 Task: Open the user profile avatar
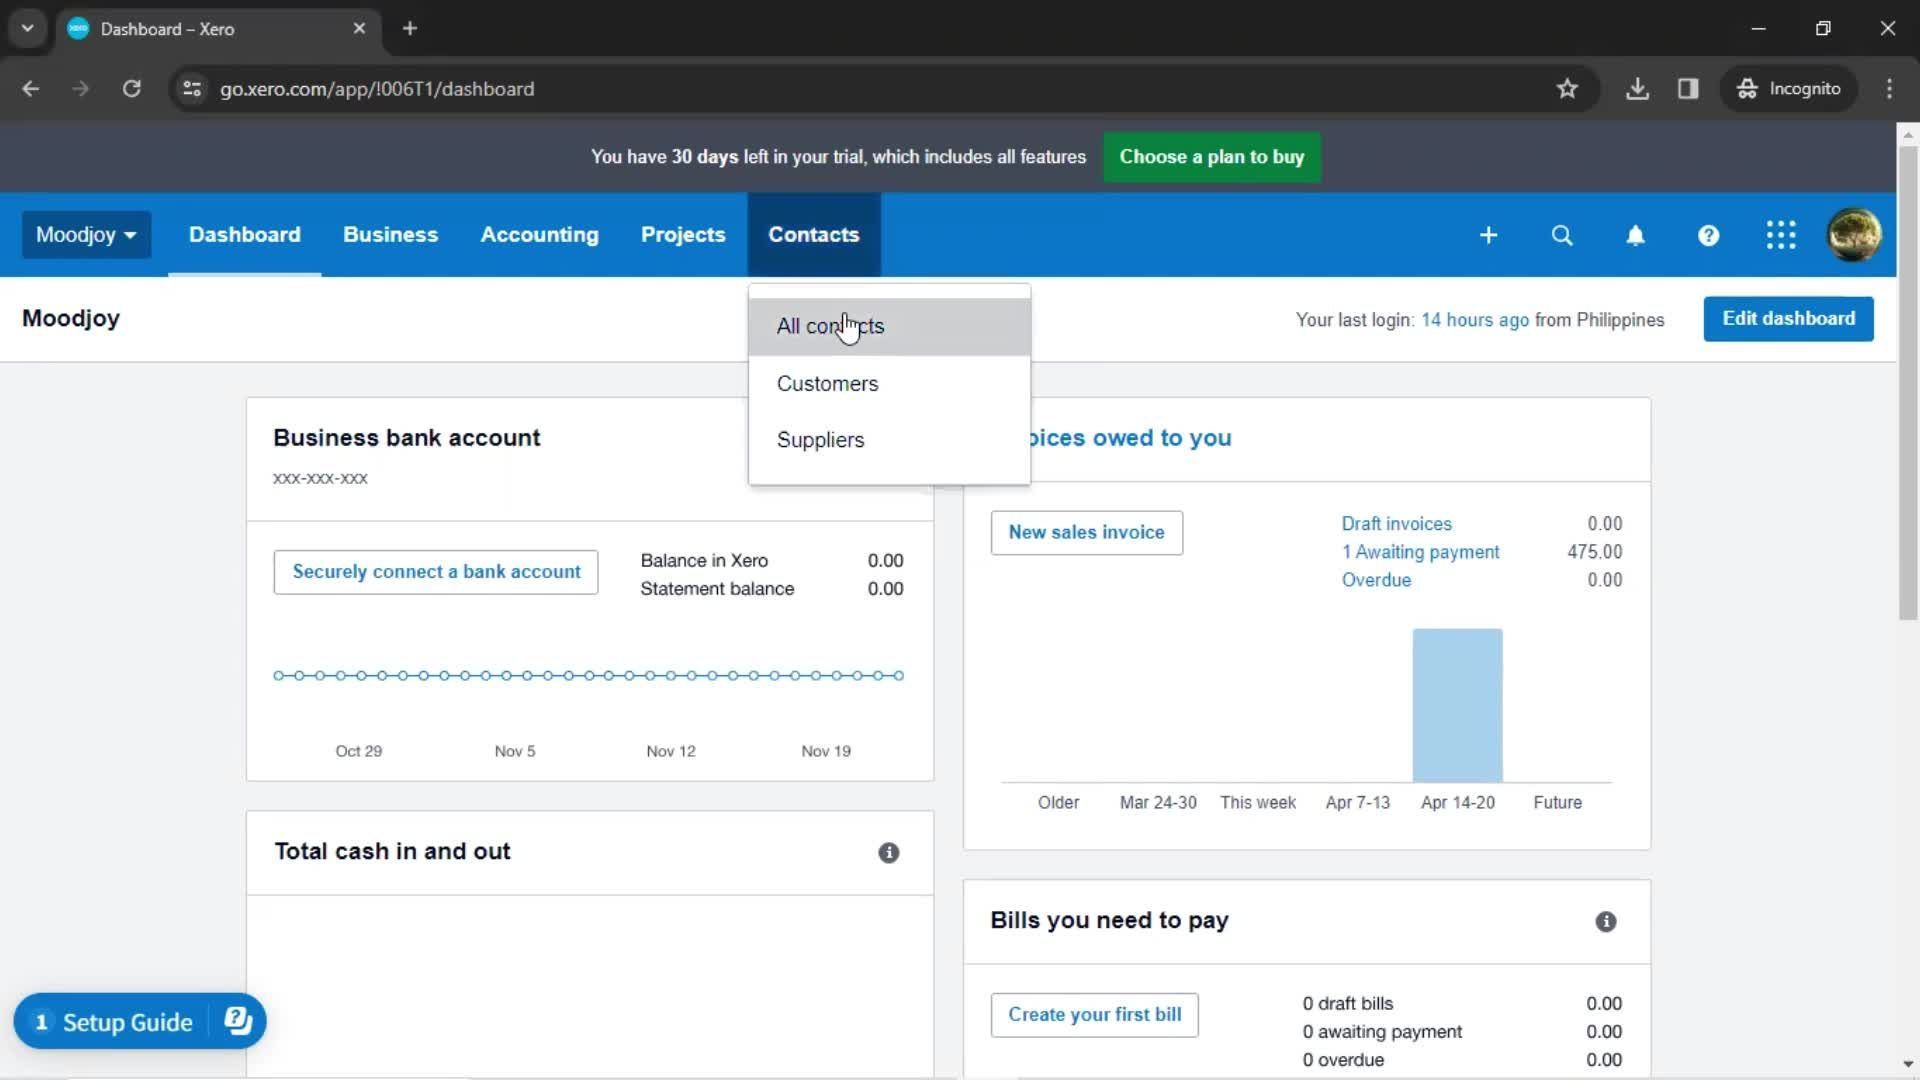point(1854,235)
